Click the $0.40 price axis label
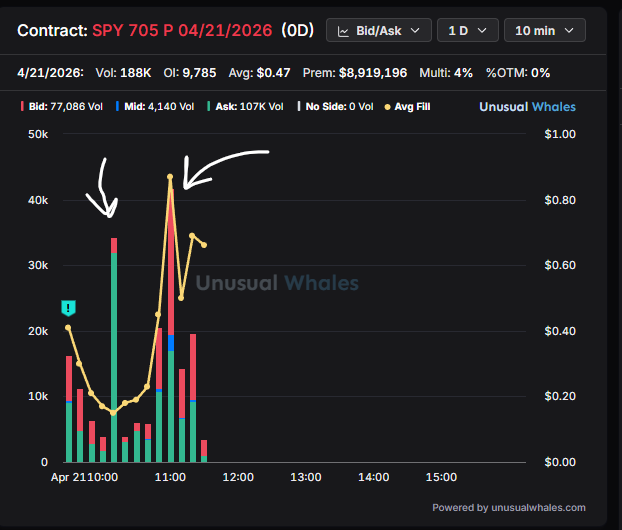Image resolution: width=622 pixels, height=530 pixels. pyautogui.click(x=560, y=331)
